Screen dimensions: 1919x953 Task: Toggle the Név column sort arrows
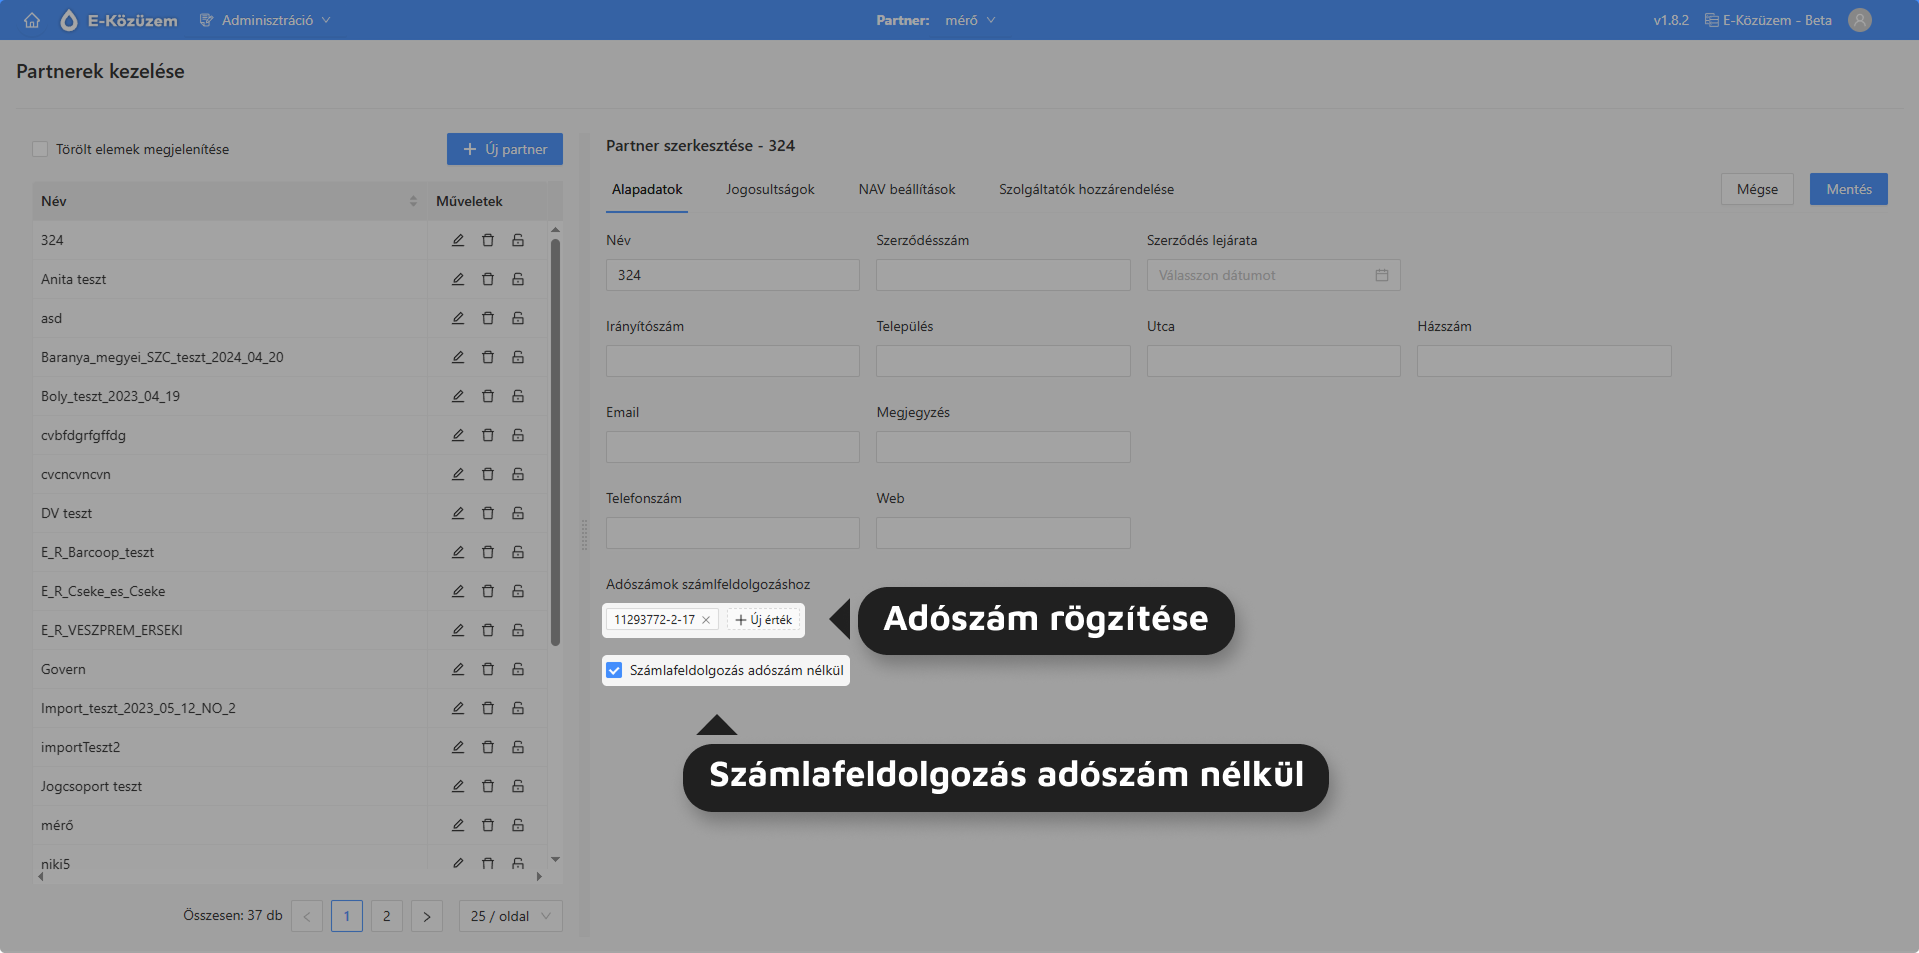coord(413,200)
